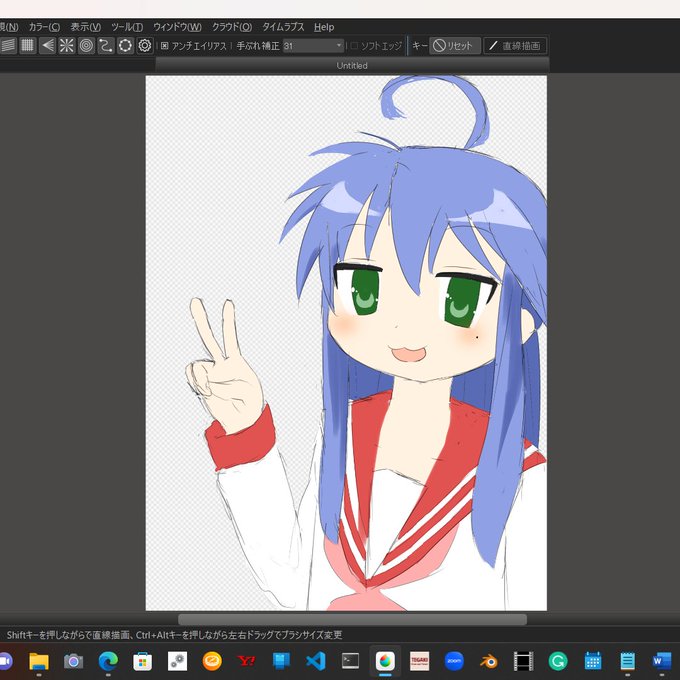Viewport: 680px width, 680px height.
Task: Toggle the ソフトエッジ checkbox
Action: [354, 46]
